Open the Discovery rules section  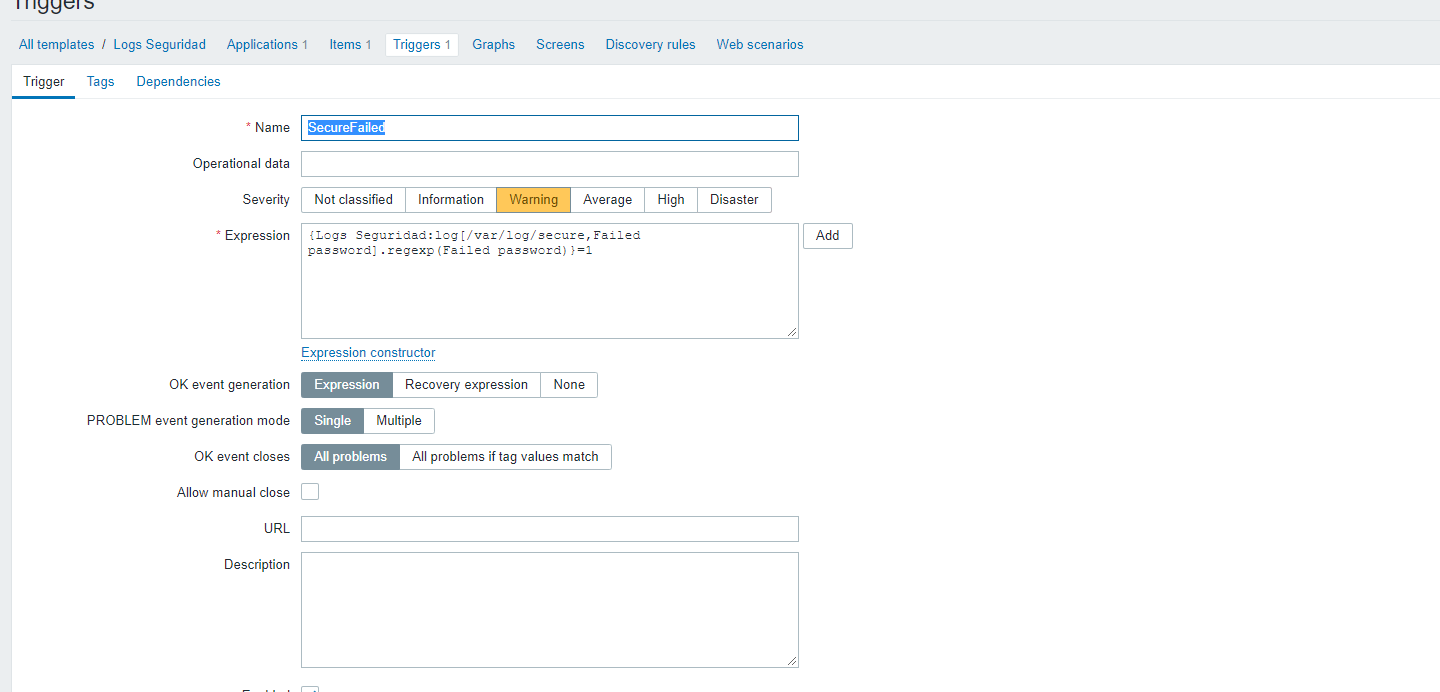(650, 44)
